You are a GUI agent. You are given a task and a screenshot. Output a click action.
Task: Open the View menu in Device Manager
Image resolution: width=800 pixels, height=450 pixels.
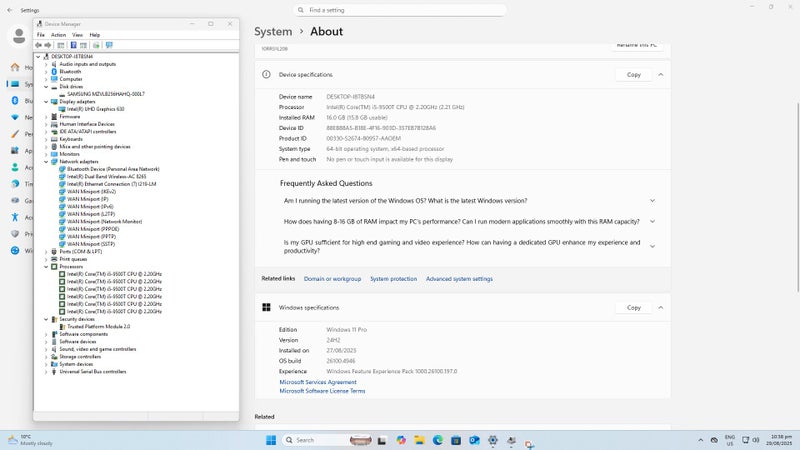tap(77, 35)
